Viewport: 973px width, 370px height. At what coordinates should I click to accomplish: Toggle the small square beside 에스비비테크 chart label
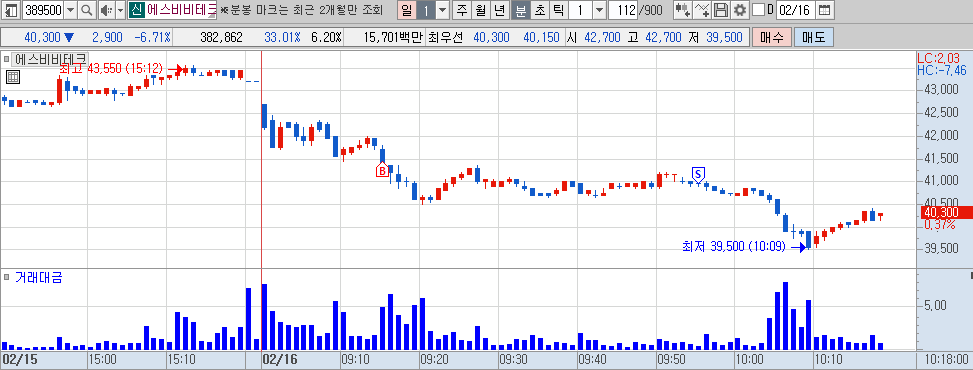click(x=6, y=60)
